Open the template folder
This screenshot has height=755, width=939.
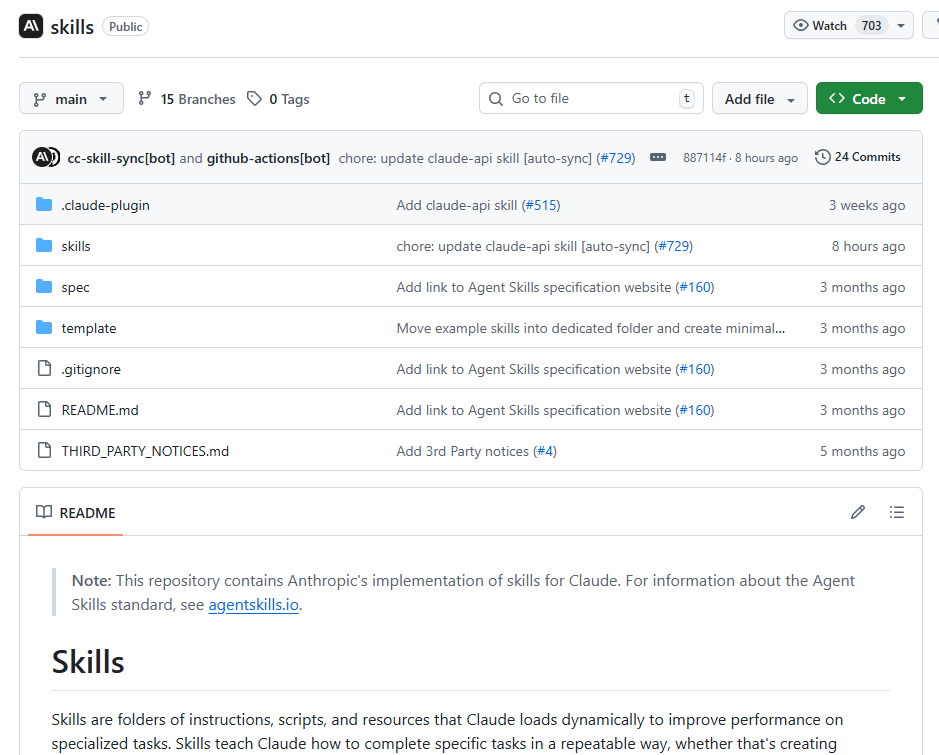[89, 328]
